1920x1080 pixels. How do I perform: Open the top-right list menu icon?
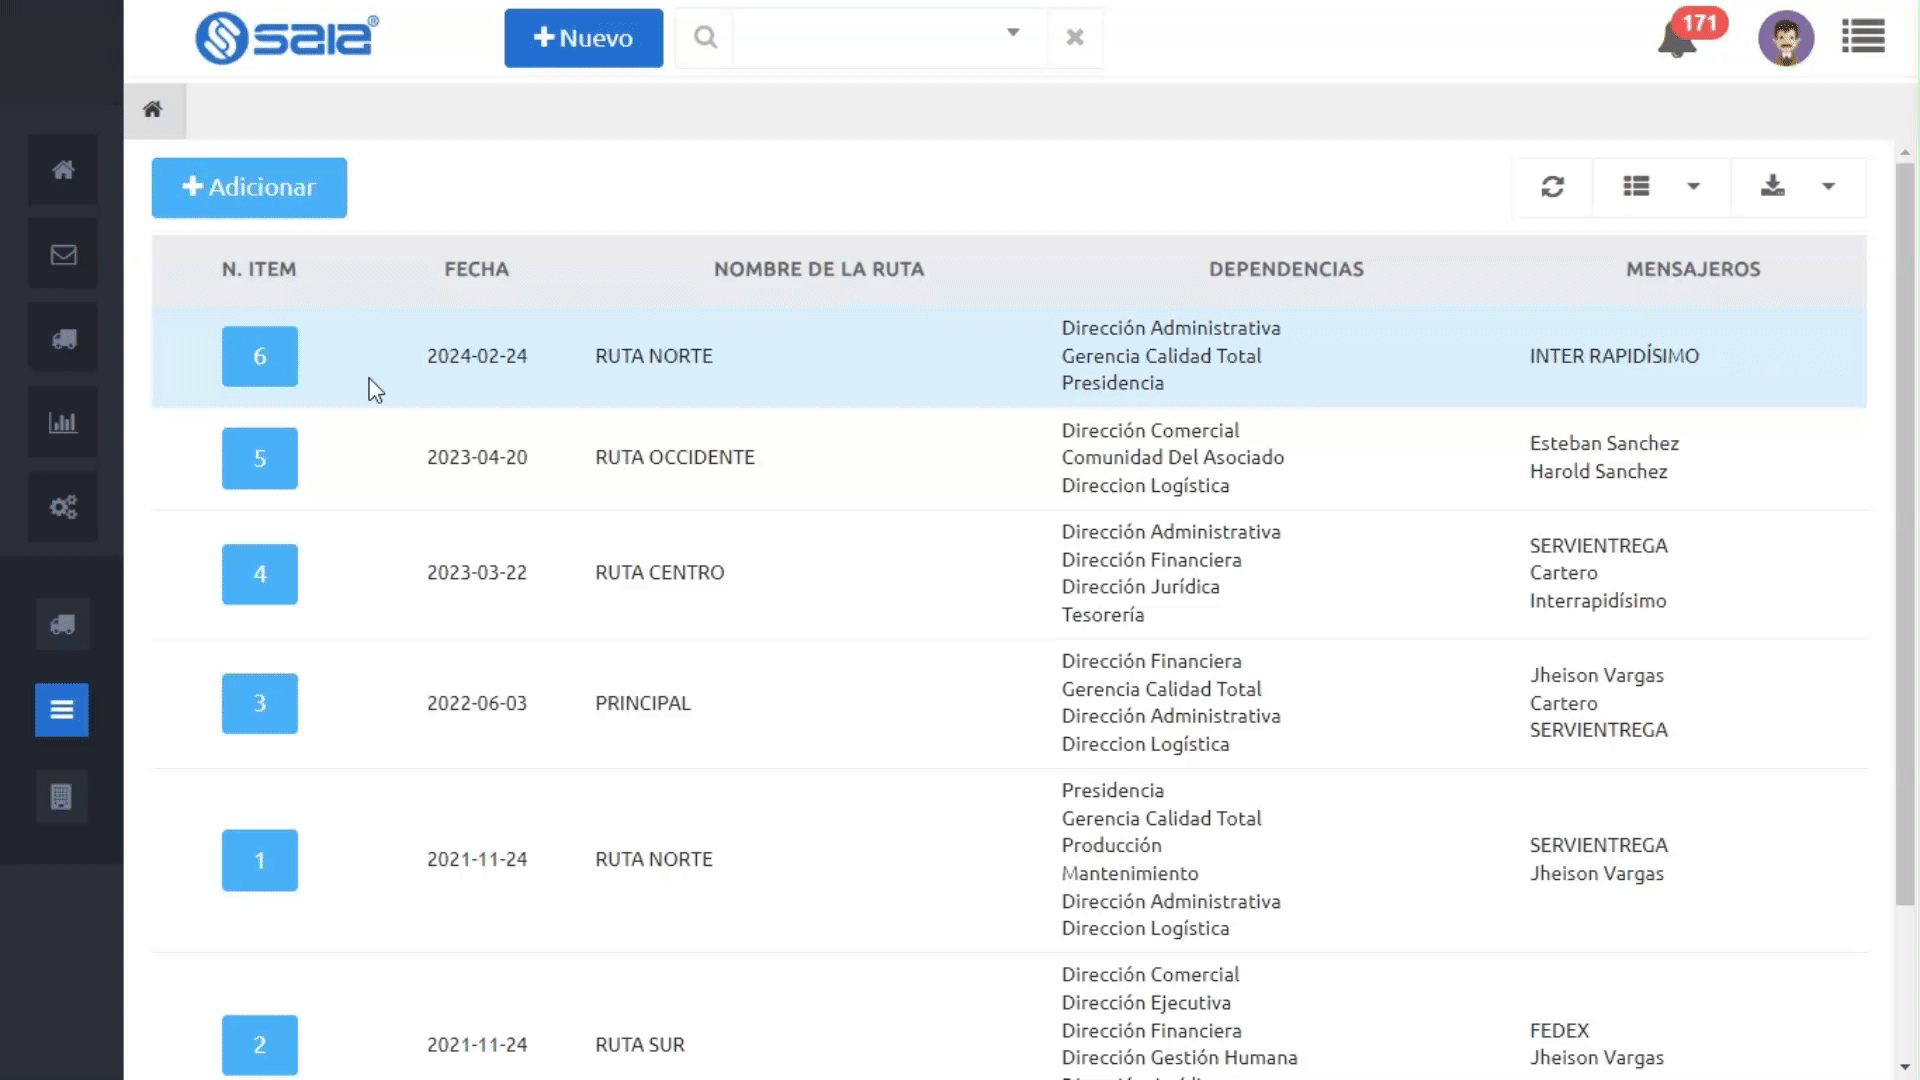[x=1862, y=37]
